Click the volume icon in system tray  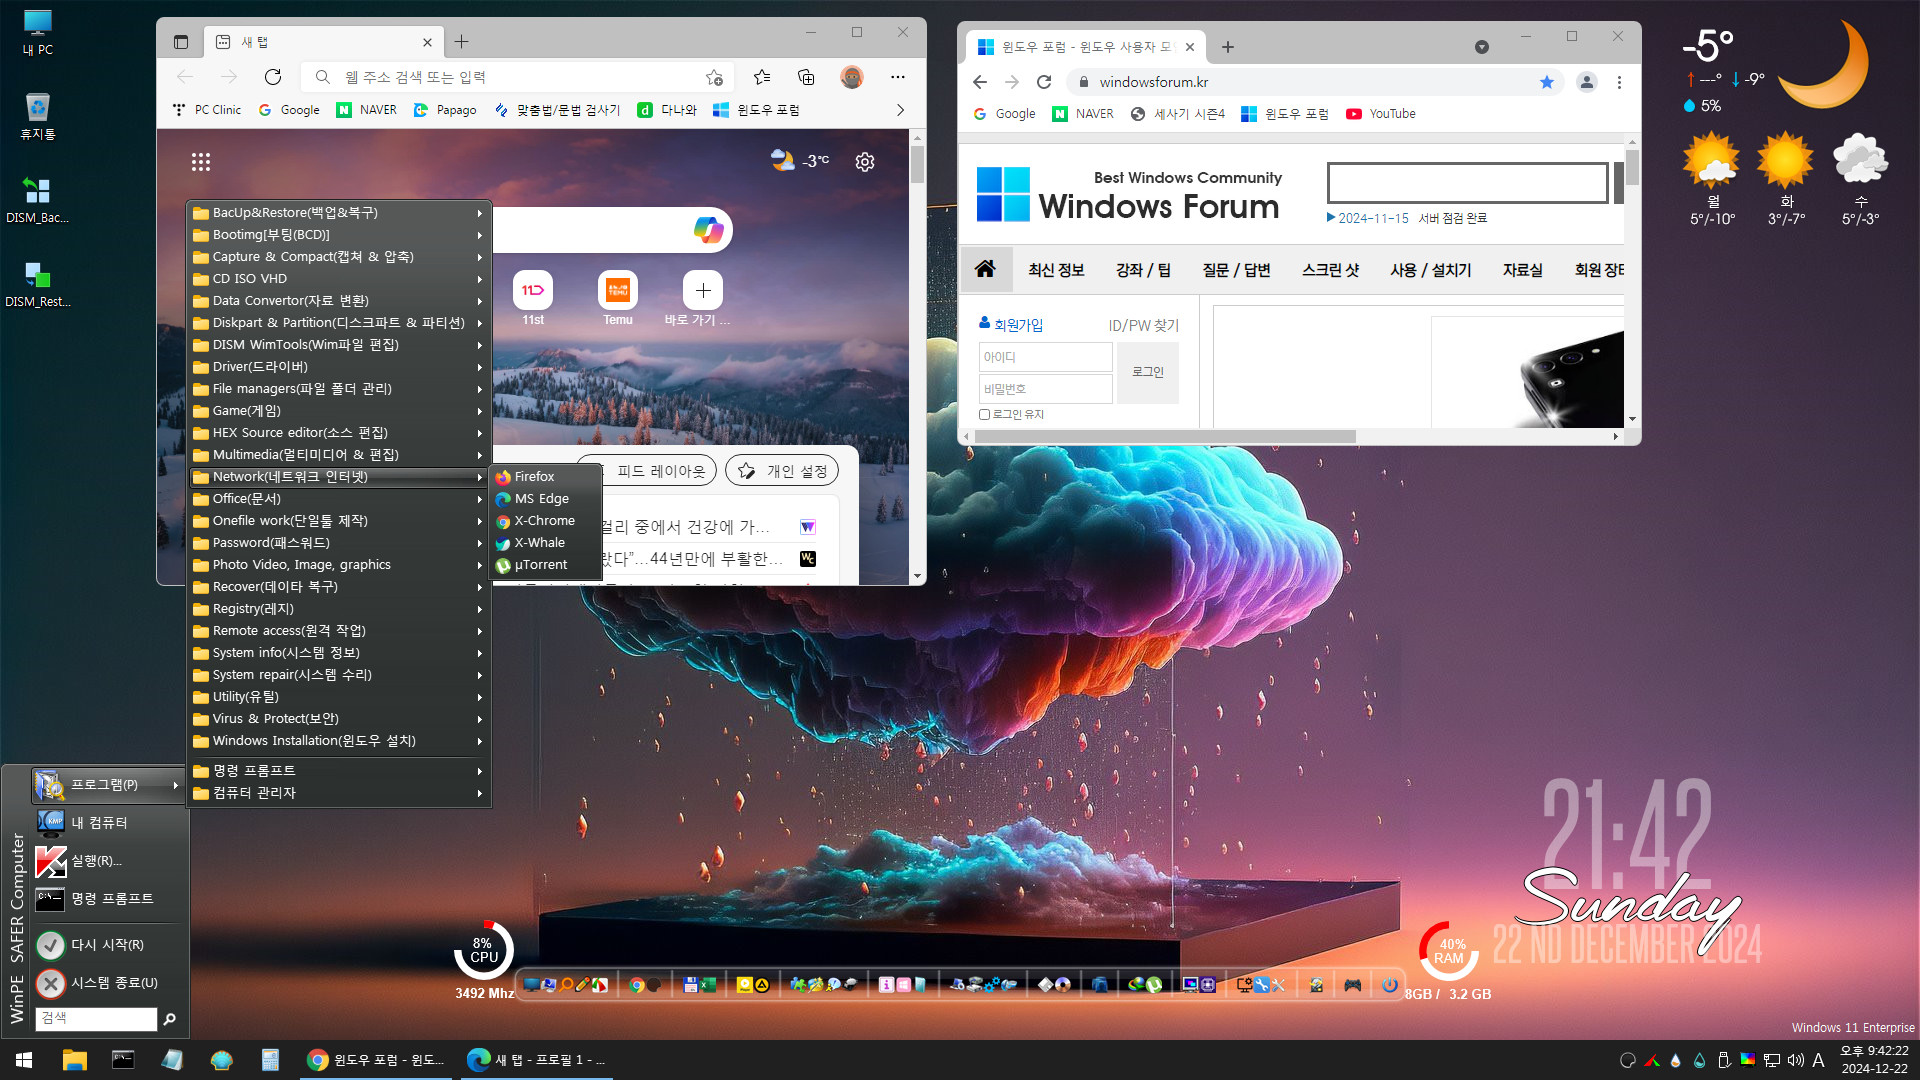tap(1795, 1060)
